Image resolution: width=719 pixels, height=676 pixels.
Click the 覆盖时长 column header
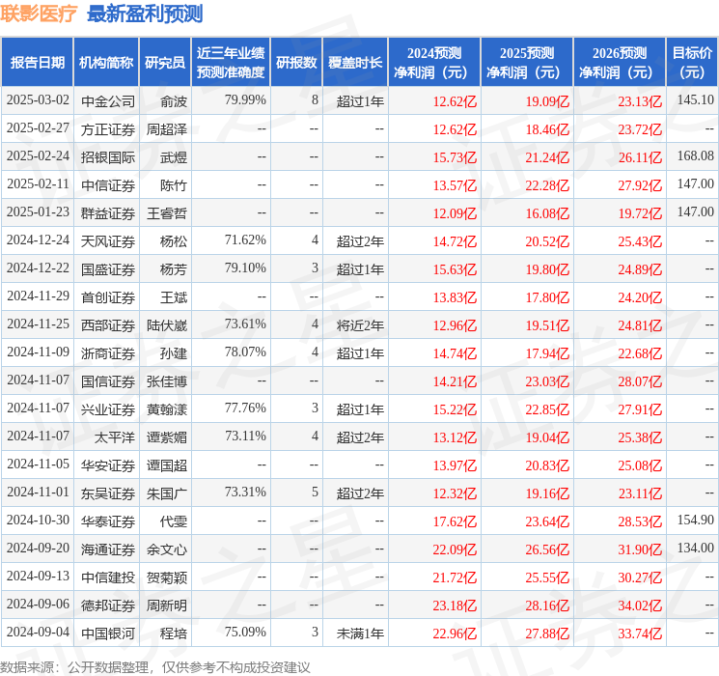(x=355, y=62)
